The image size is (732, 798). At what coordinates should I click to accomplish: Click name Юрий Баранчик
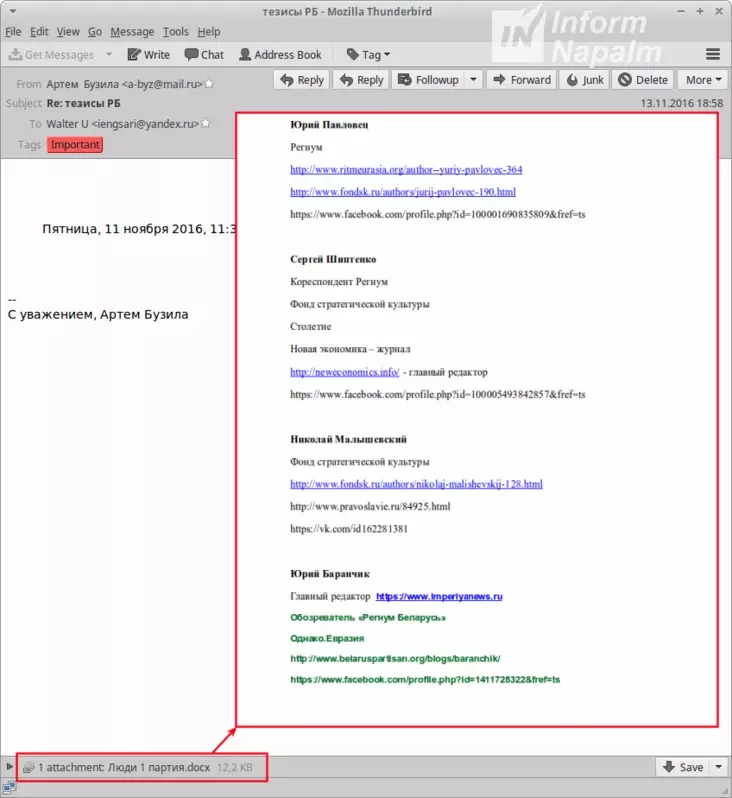coord(330,574)
